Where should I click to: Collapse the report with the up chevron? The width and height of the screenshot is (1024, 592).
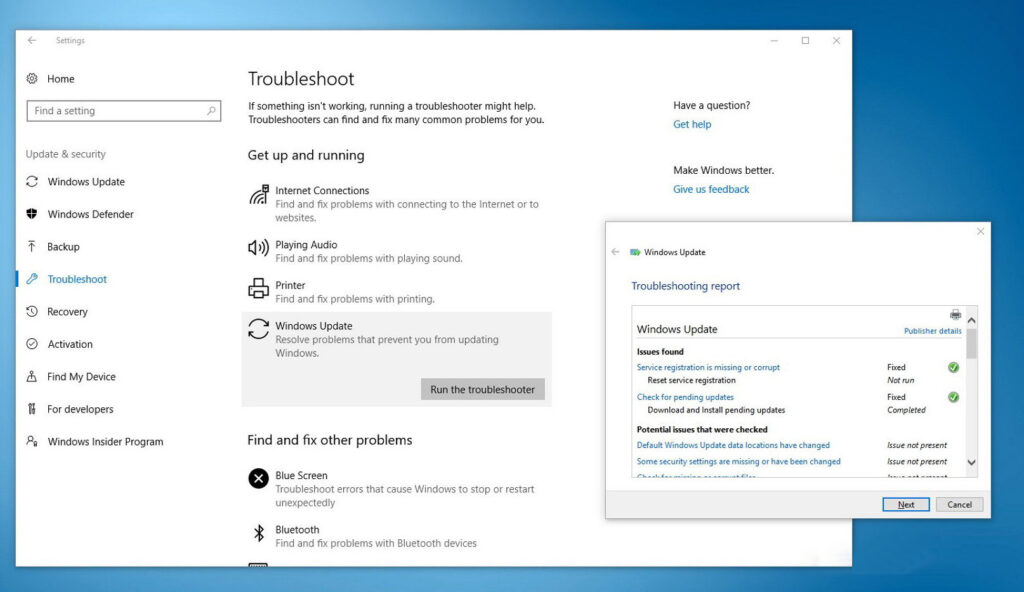(x=971, y=319)
